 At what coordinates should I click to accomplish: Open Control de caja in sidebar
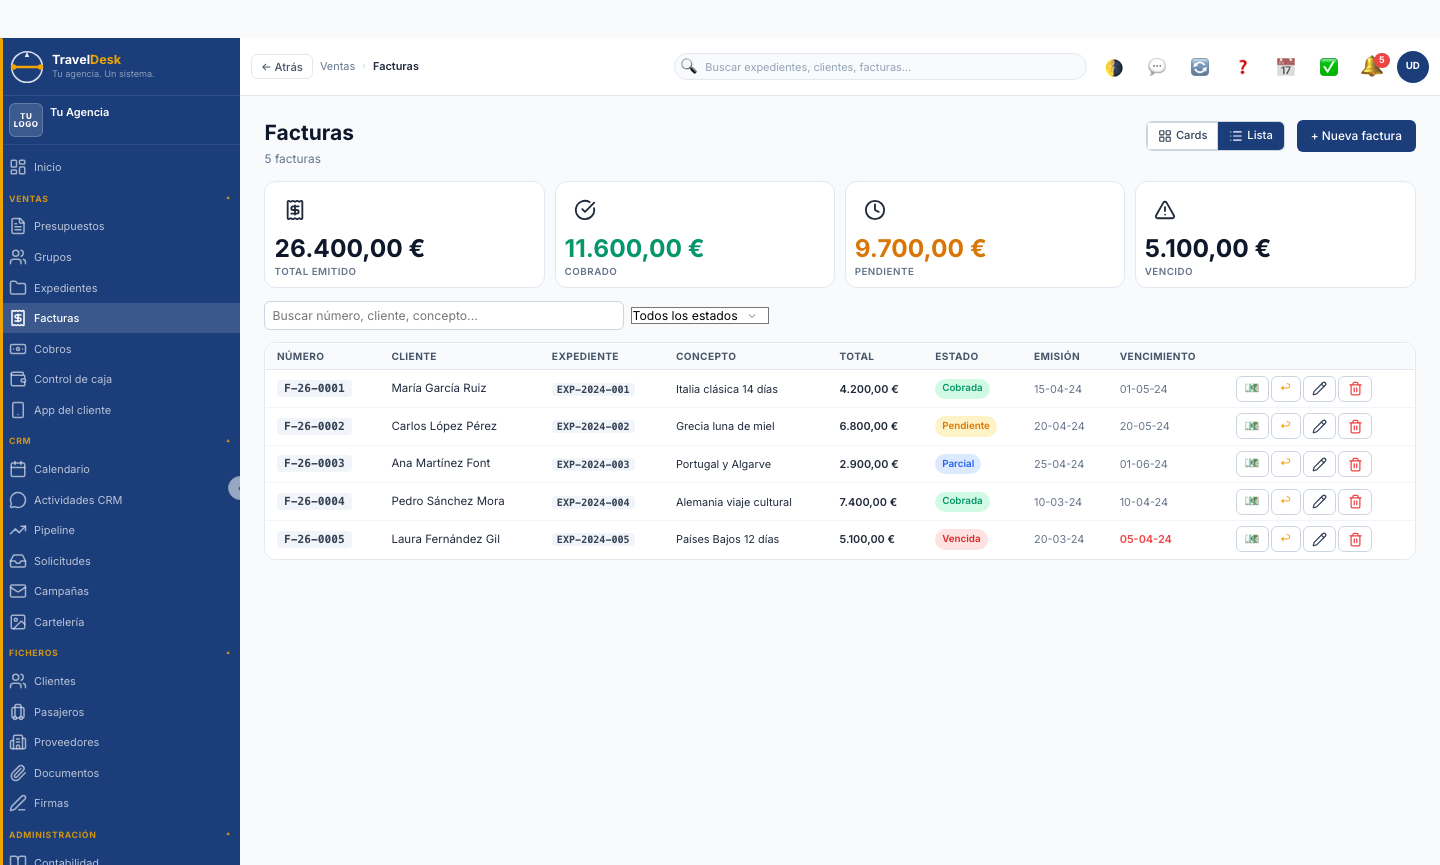pos(120,379)
